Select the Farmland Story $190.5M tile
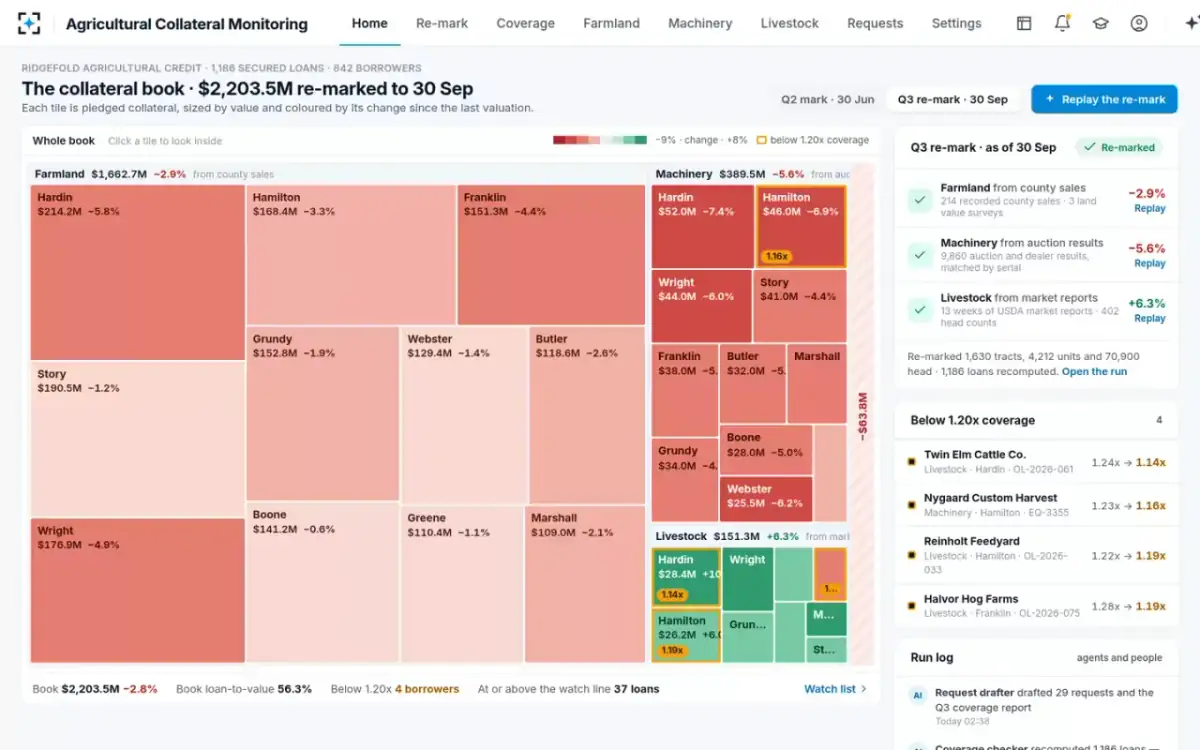This screenshot has width=1200, height=750. coord(137,439)
